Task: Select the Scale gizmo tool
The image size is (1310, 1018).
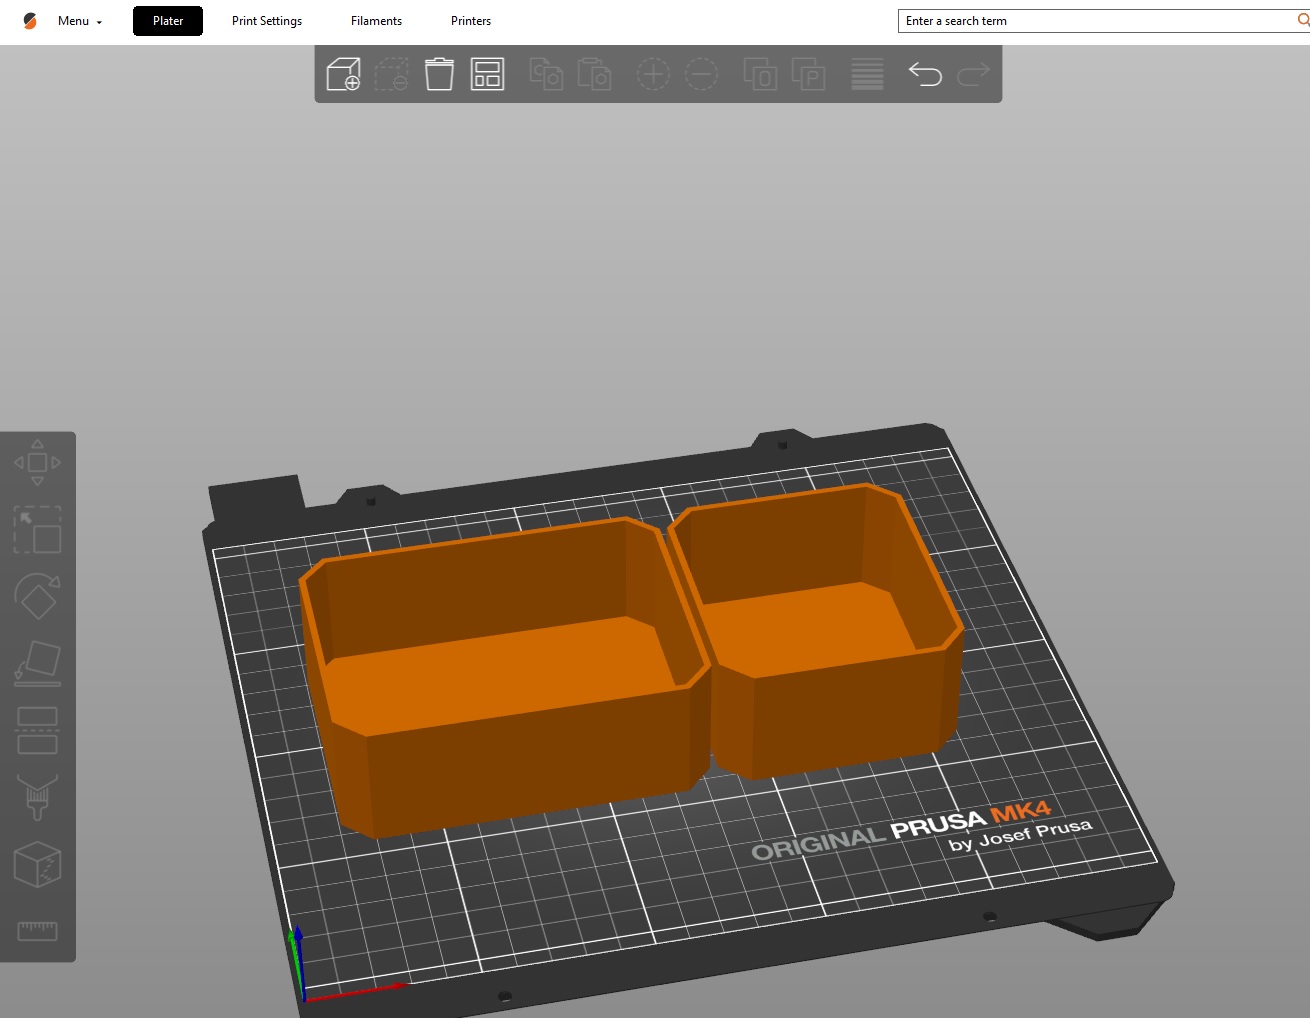Action: 37,529
